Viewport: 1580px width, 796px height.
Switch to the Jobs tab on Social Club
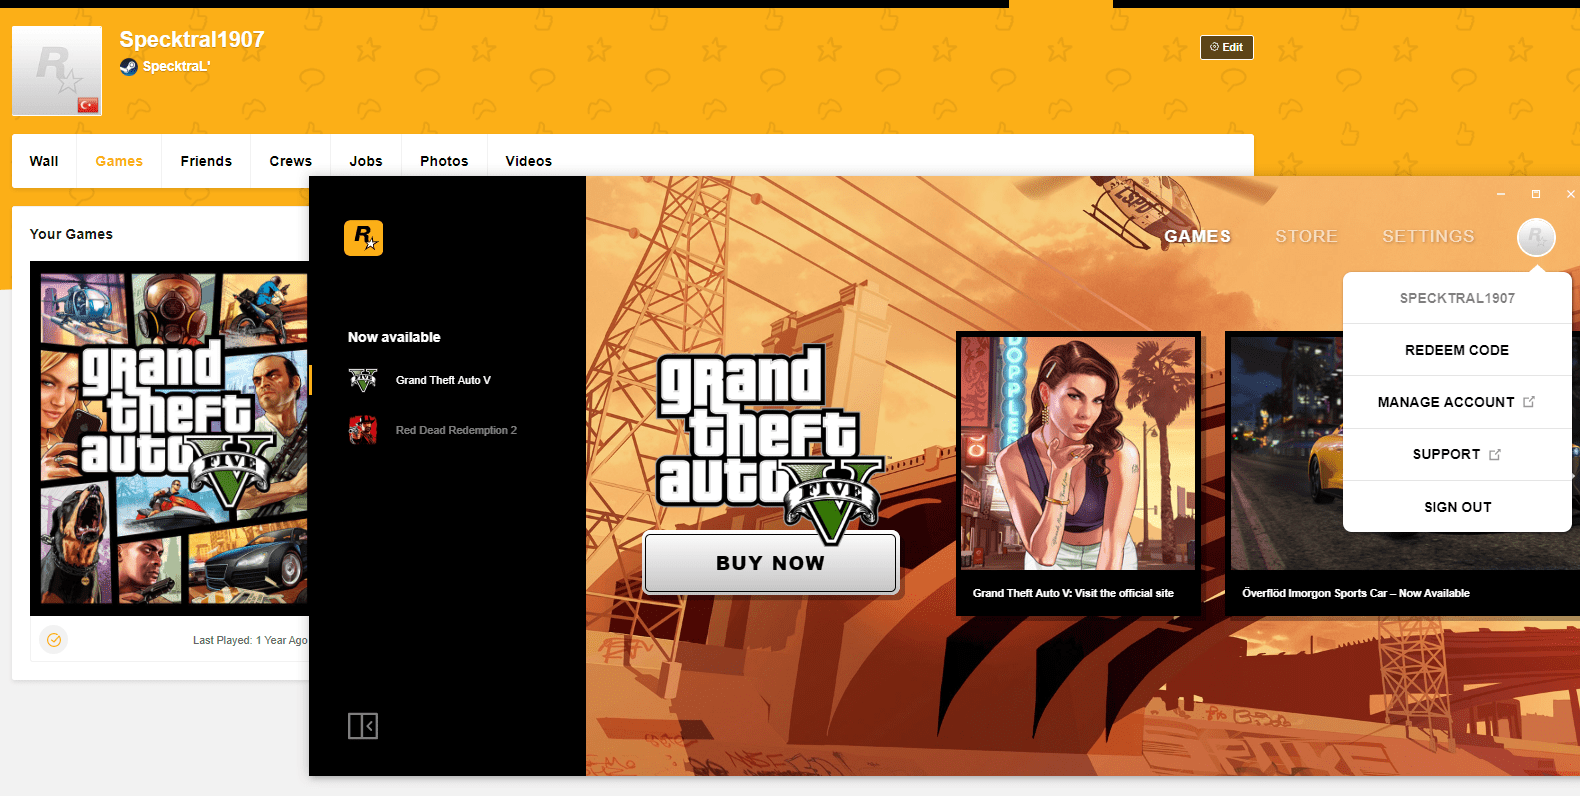[366, 161]
